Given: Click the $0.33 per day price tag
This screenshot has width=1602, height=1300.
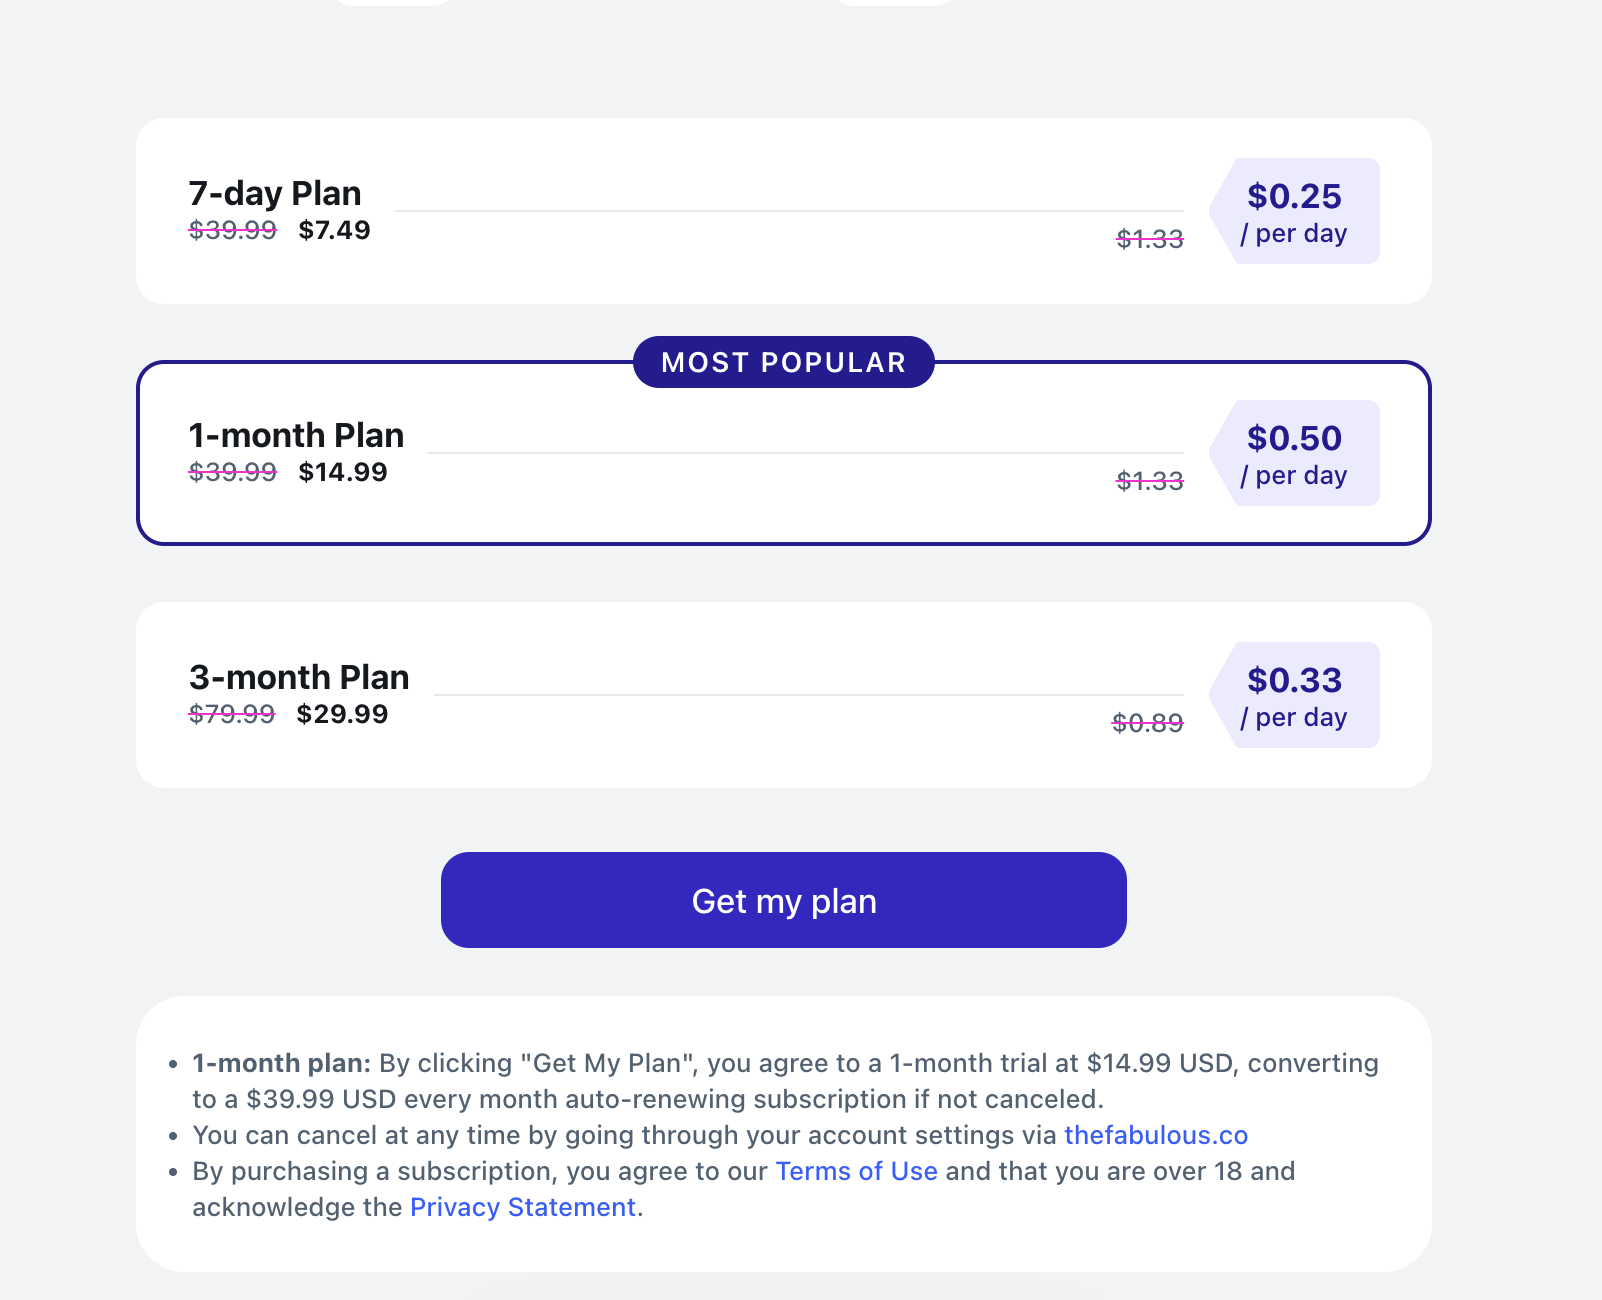Looking at the screenshot, I should coord(1294,696).
